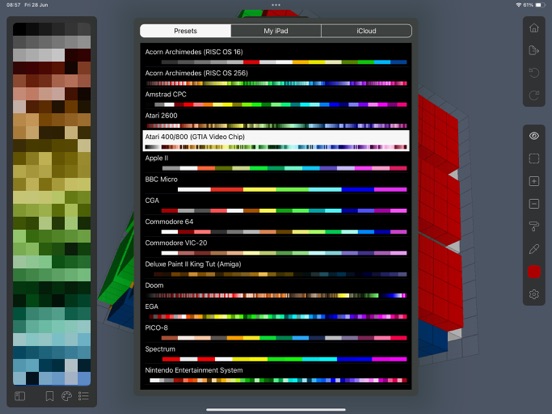The width and height of the screenshot is (552, 414).
Task: Tap the three-dot multitasking indicator
Action: click(x=276, y=5)
